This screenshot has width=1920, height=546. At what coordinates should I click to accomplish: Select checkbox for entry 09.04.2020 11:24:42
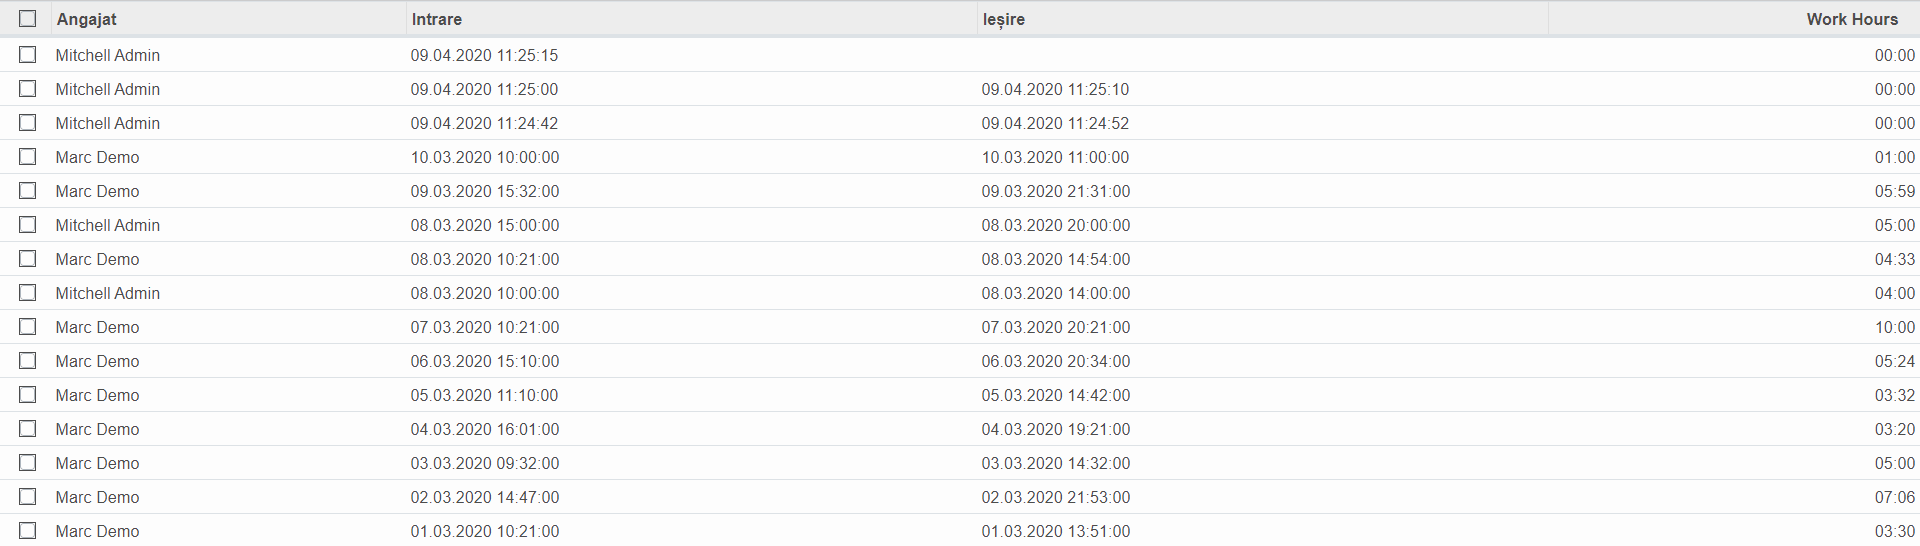pyautogui.click(x=27, y=123)
